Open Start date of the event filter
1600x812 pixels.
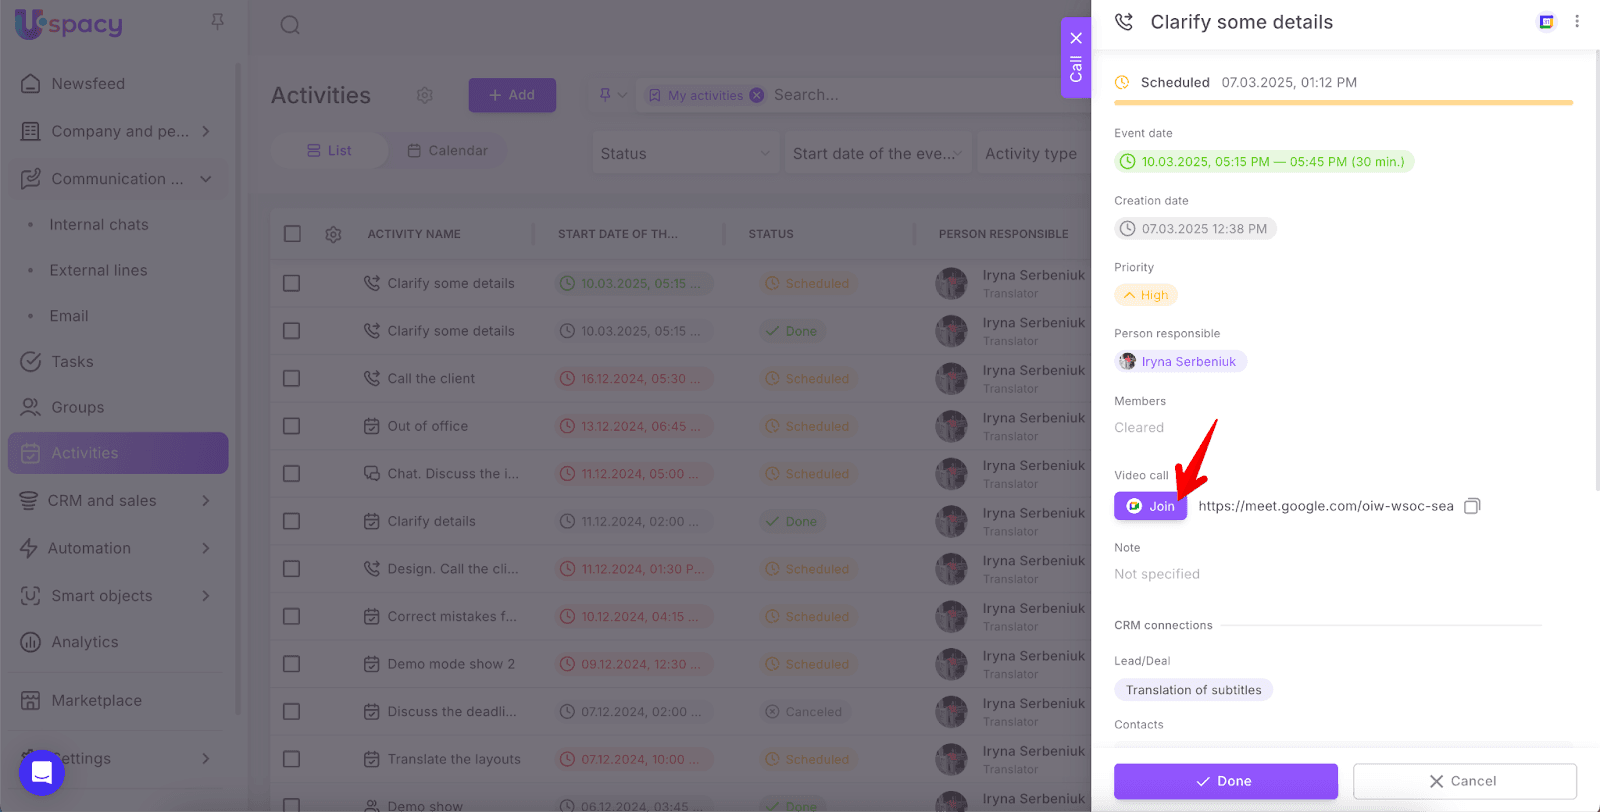pyautogui.click(x=877, y=153)
